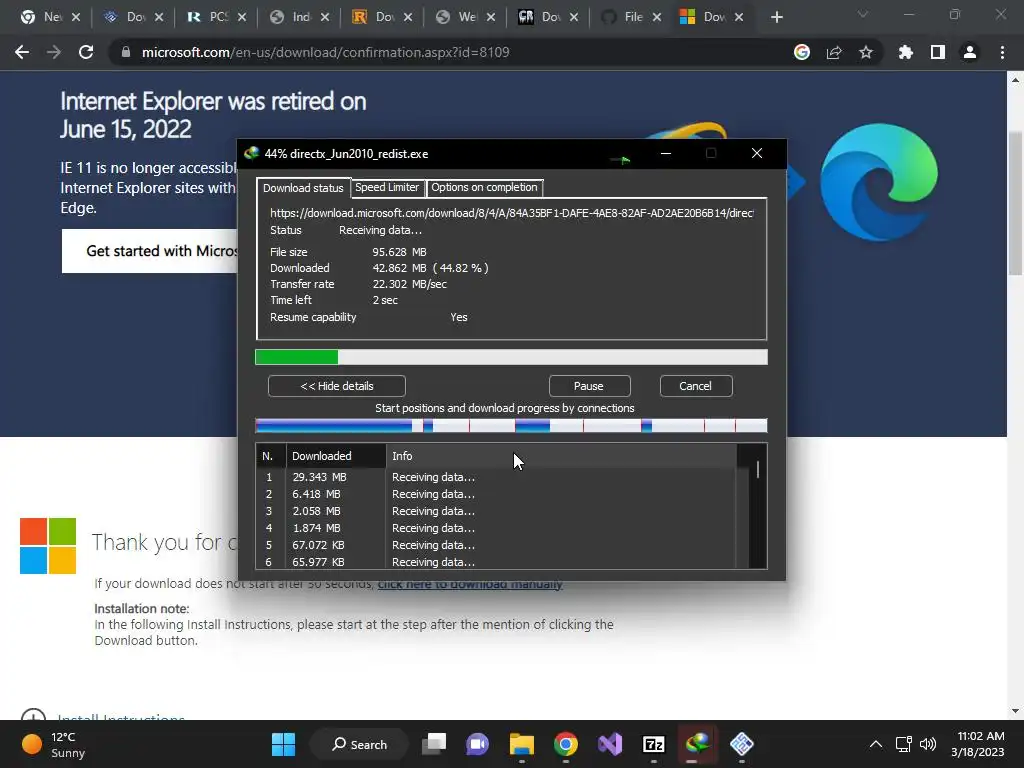This screenshot has height=768, width=1024.
Task: Open volume control tray icon
Action: coord(927,744)
